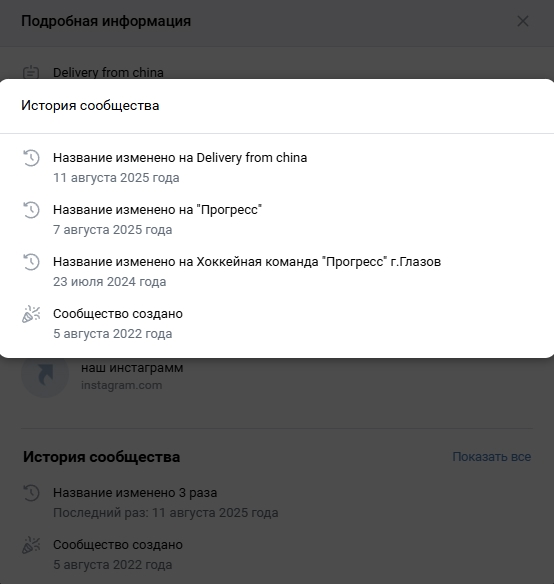The width and height of the screenshot is (554, 584).
Task: Close the 'Подробная информация' panel with the X
Action: (x=523, y=21)
